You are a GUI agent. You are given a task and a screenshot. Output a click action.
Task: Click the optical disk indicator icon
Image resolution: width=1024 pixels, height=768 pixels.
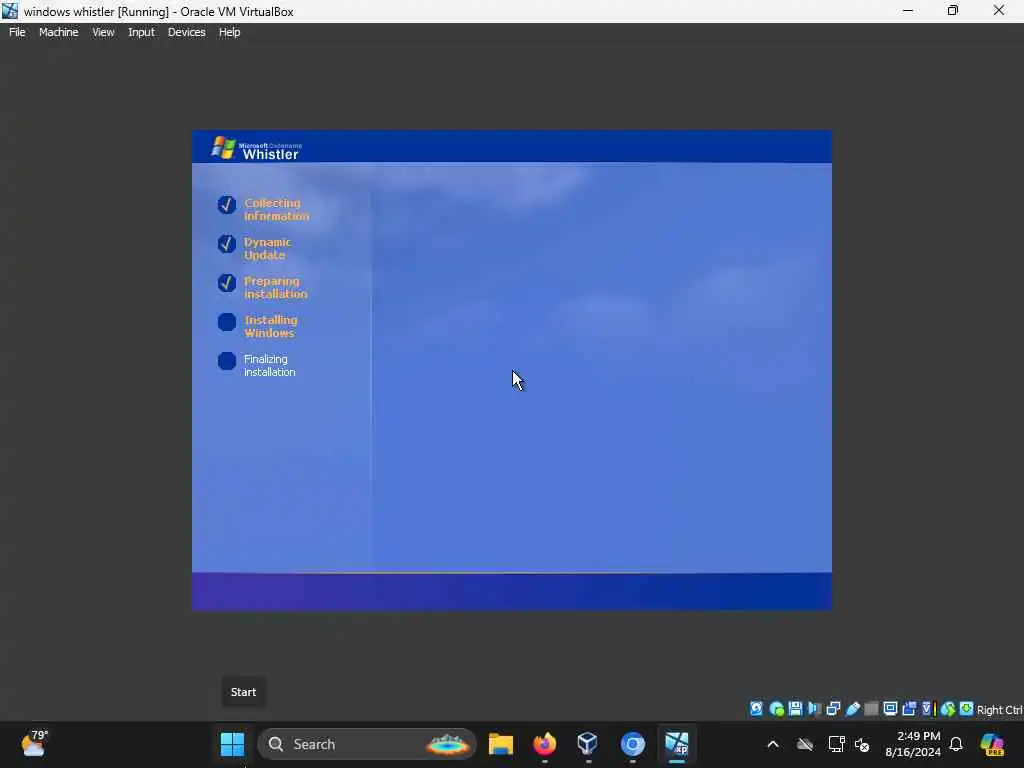(x=776, y=709)
